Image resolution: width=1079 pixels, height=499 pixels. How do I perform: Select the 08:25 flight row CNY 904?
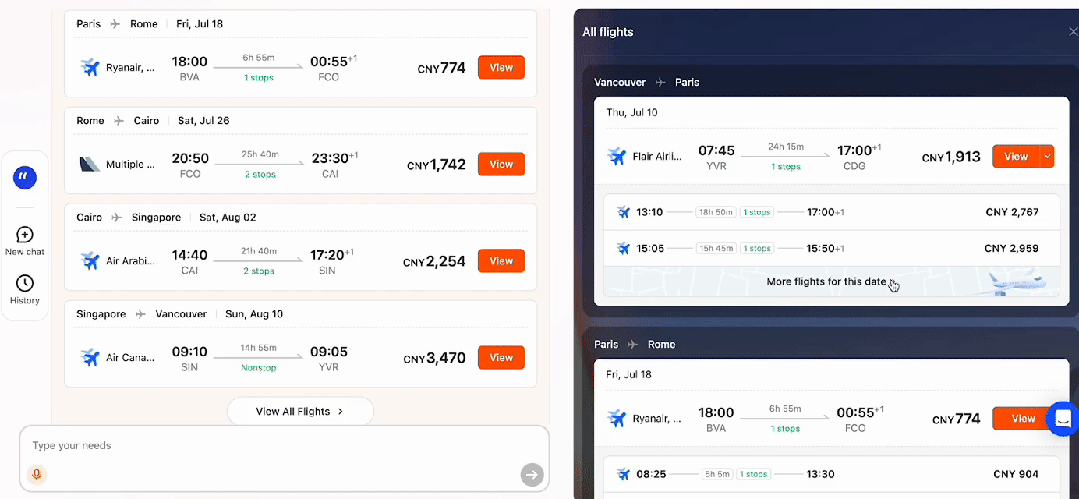[x=826, y=474]
